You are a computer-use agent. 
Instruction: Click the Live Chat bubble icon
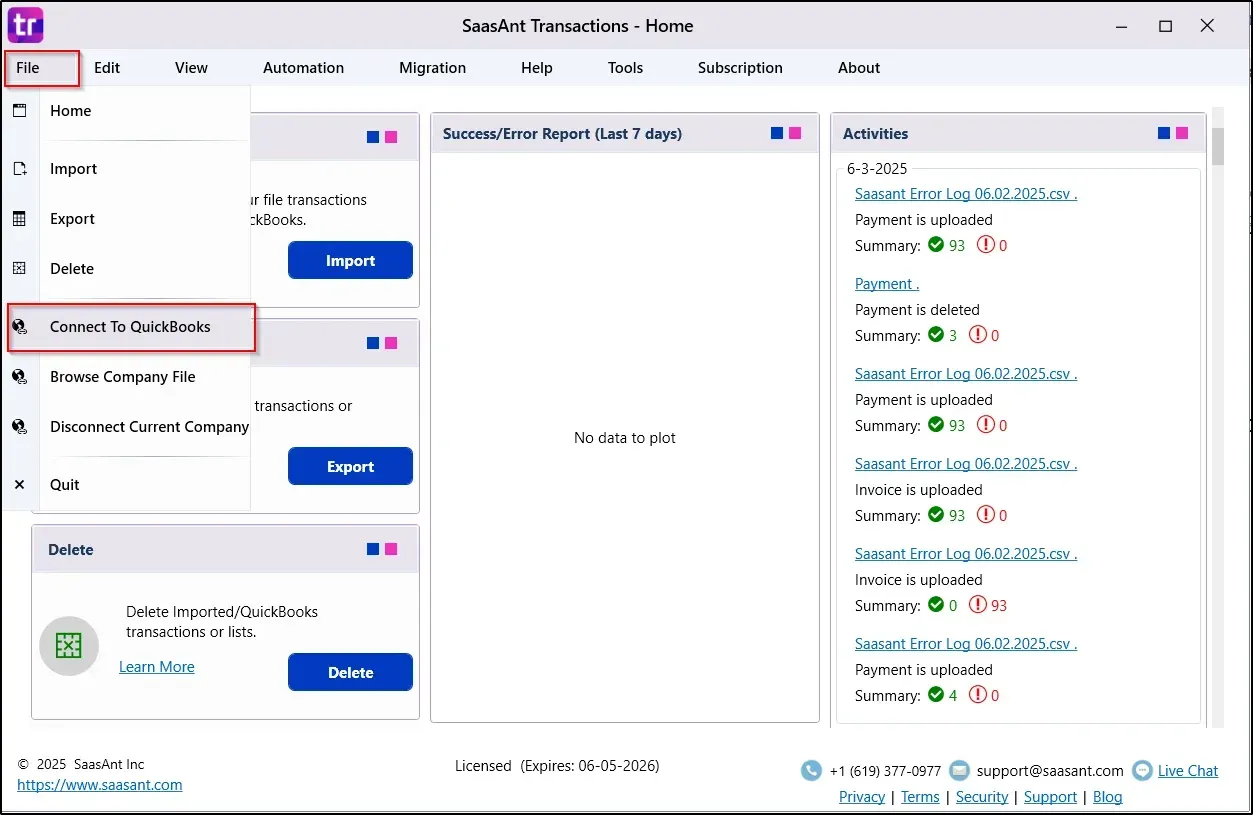[1142, 771]
